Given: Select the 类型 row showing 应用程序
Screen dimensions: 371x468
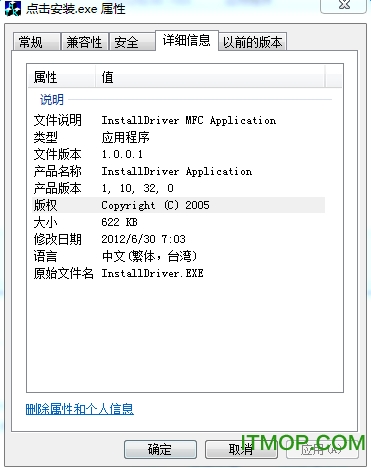Looking at the screenshot, I should [178, 137].
